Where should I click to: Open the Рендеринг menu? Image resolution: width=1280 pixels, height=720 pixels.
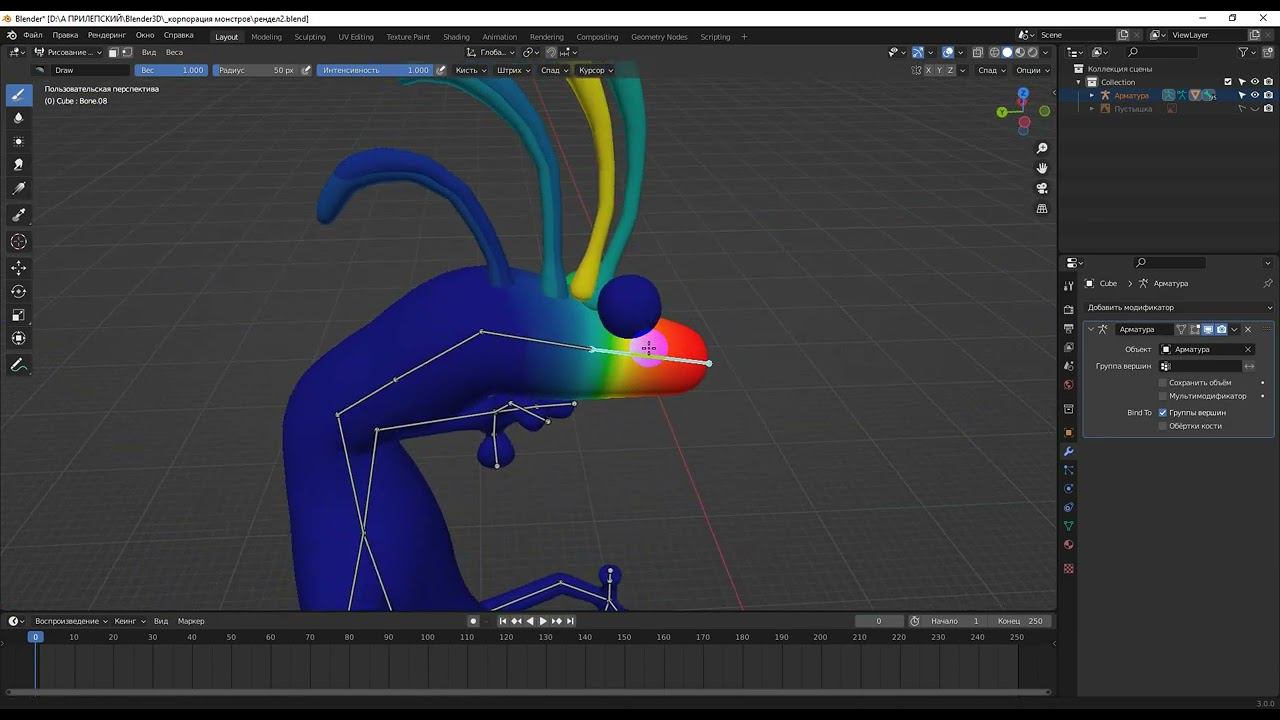click(107, 35)
